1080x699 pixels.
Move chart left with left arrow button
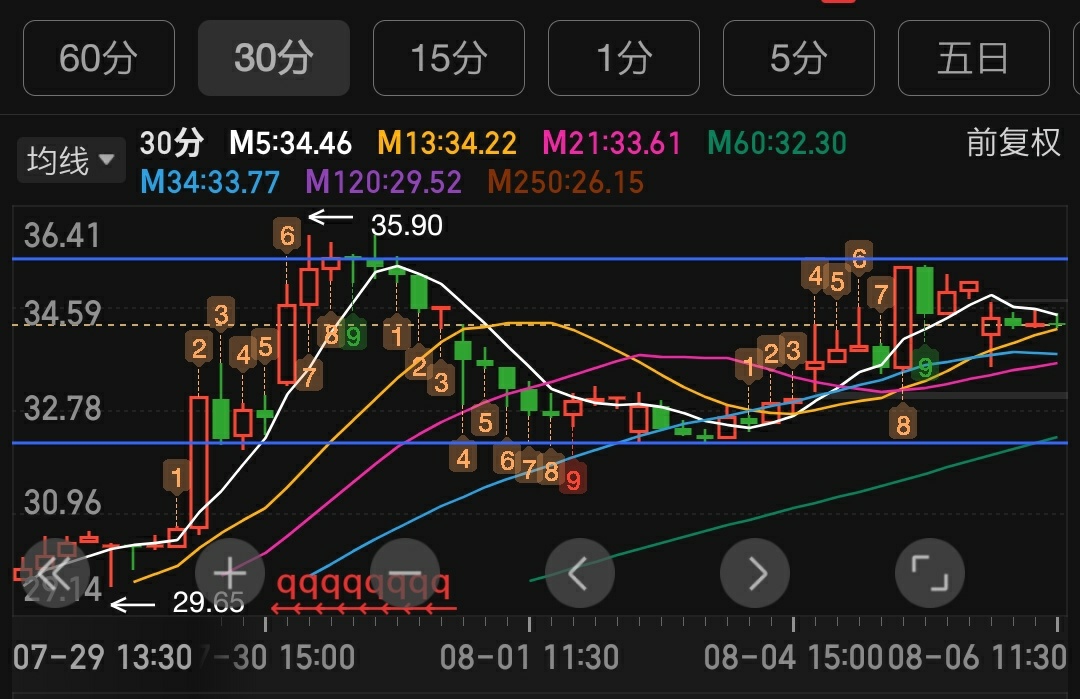579,573
